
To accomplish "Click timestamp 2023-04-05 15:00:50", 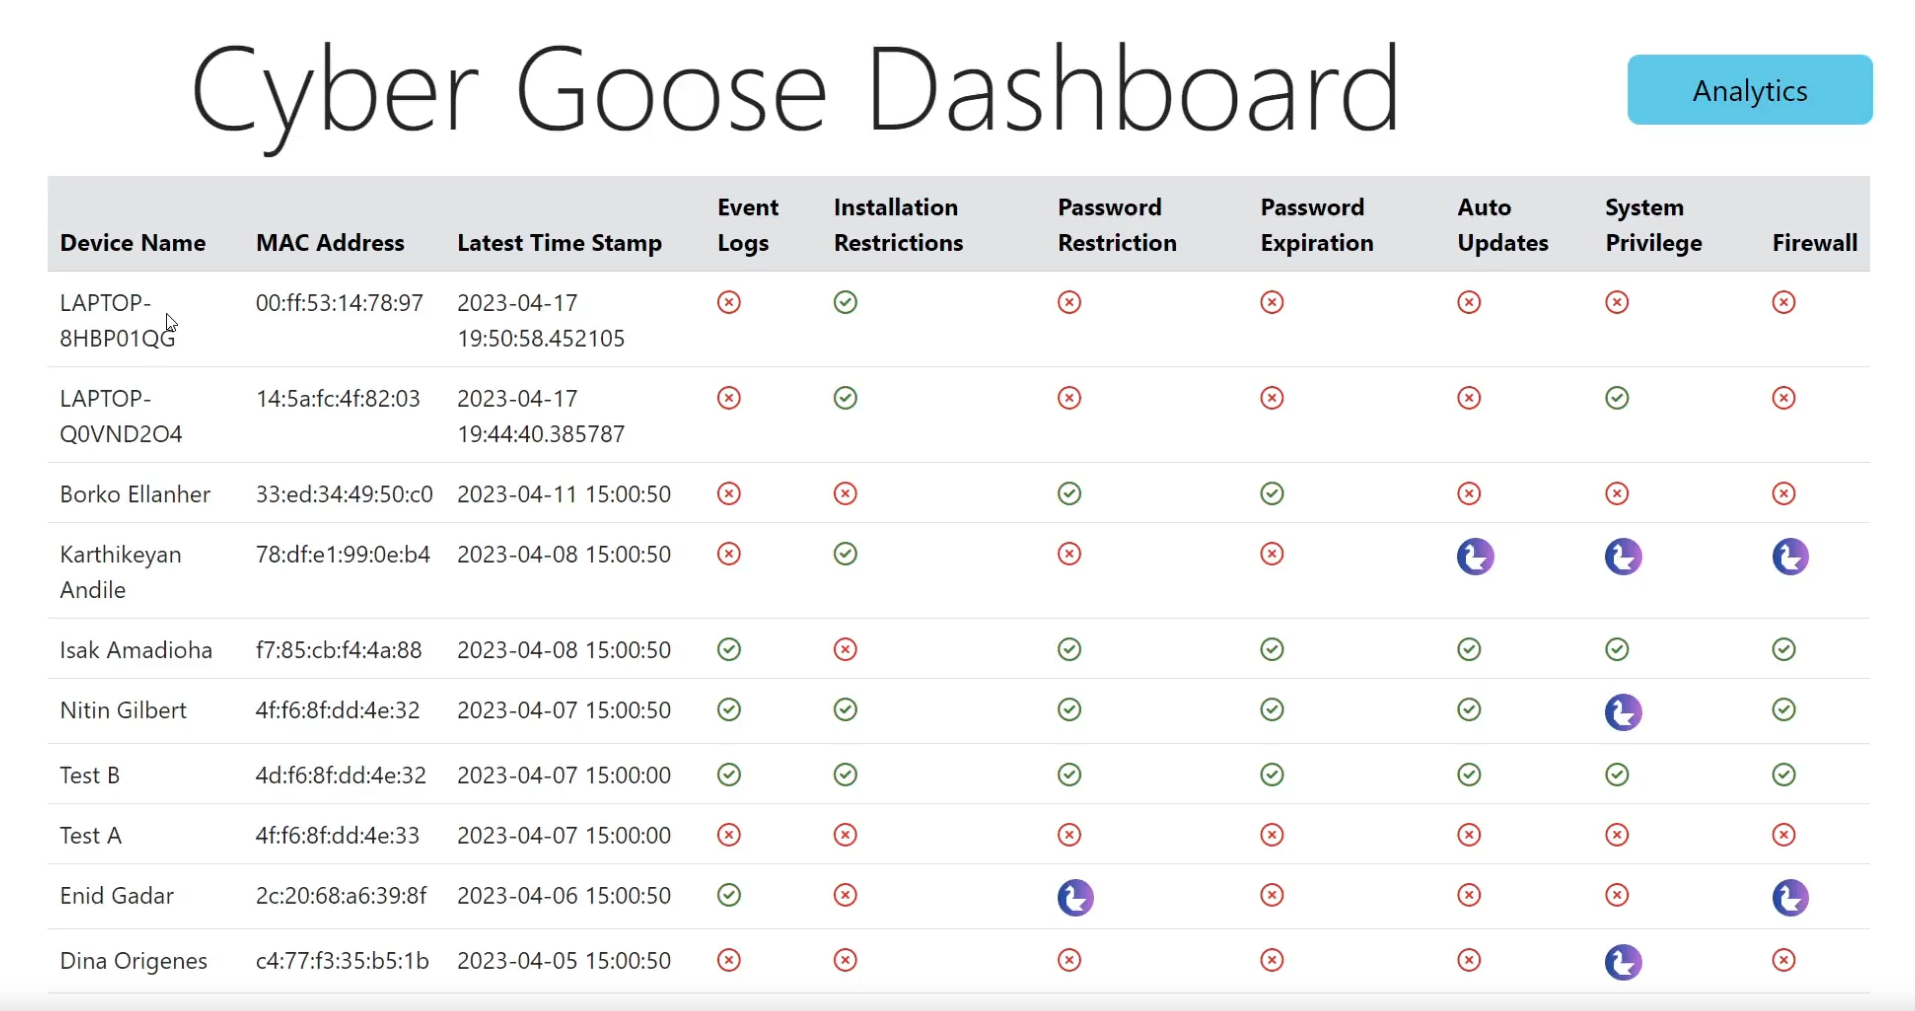I will click(564, 960).
